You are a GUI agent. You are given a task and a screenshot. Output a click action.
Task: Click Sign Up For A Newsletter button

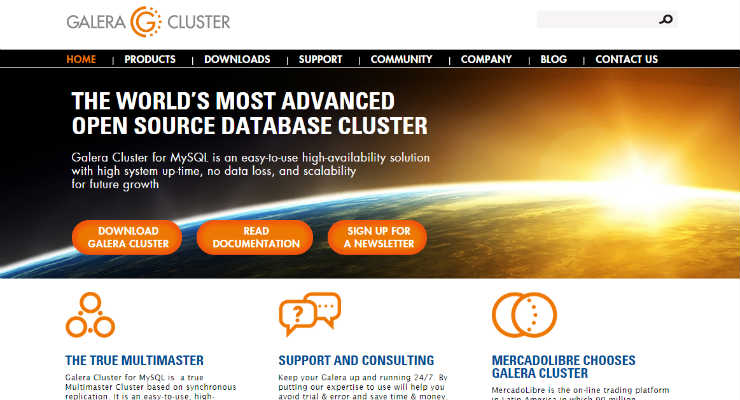pyautogui.click(x=378, y=237)
